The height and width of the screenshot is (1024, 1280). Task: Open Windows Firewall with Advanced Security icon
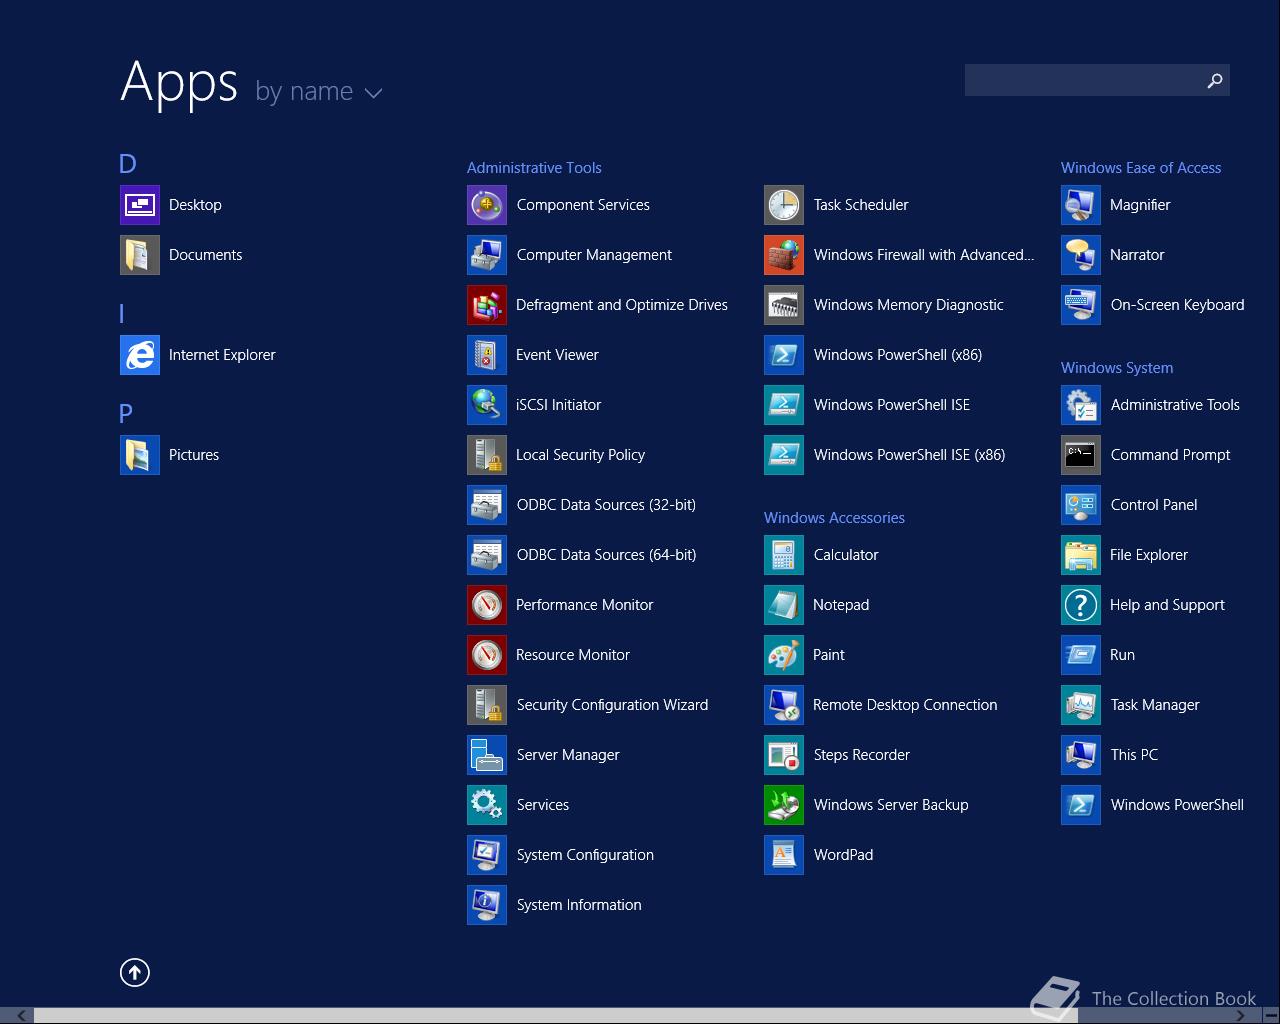784,255
